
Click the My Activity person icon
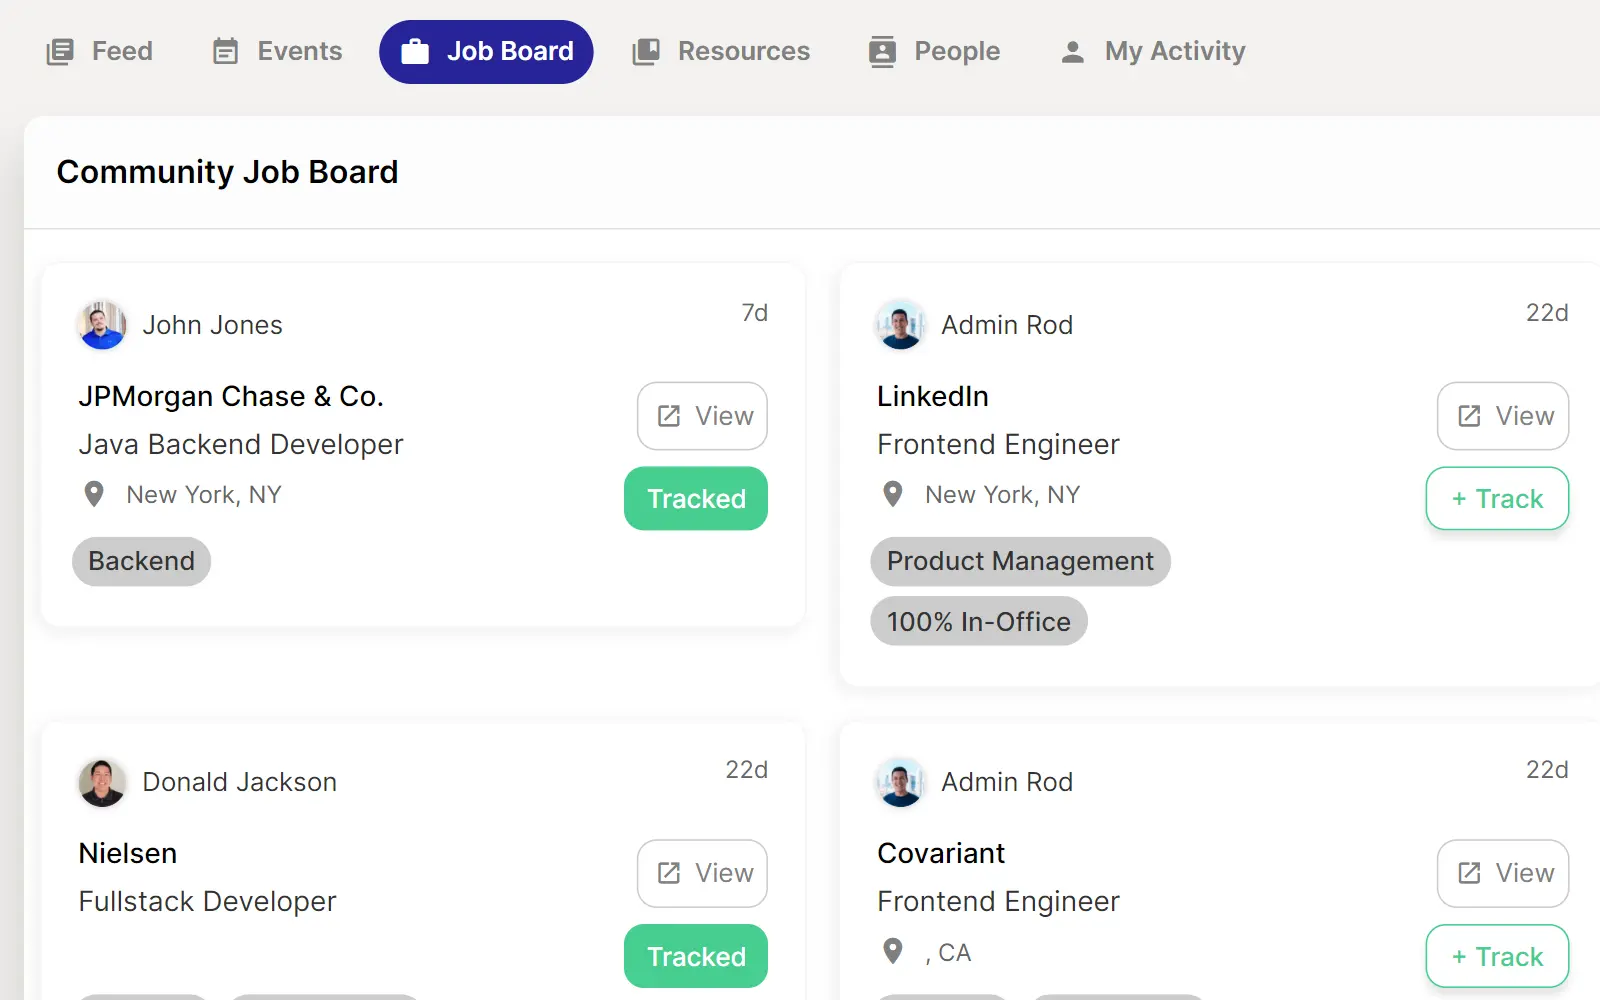pyautogui.click(x=1073, y=51)
